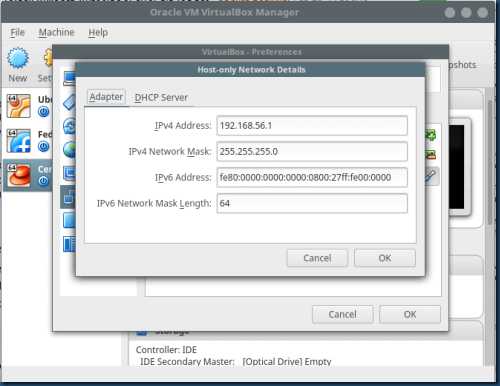Click the IPv4 Address field

[x=312, y=126]
